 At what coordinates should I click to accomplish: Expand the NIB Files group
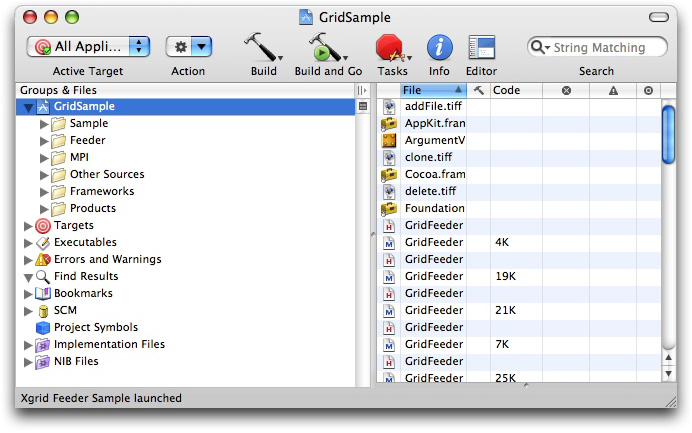coord(28,362)
